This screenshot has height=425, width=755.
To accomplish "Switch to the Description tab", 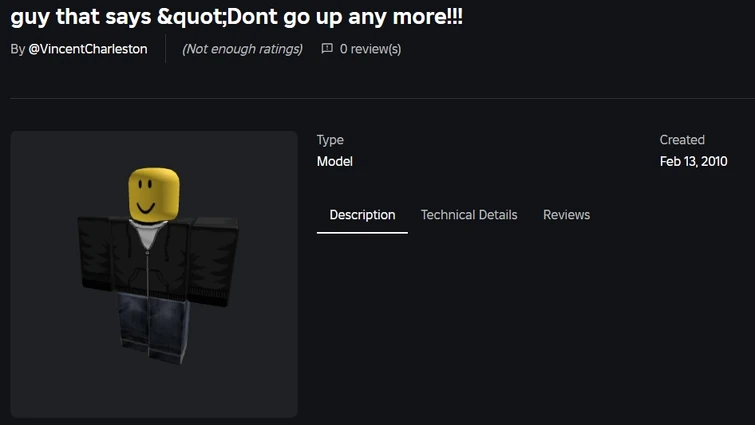I will click(x=362, y=215).
